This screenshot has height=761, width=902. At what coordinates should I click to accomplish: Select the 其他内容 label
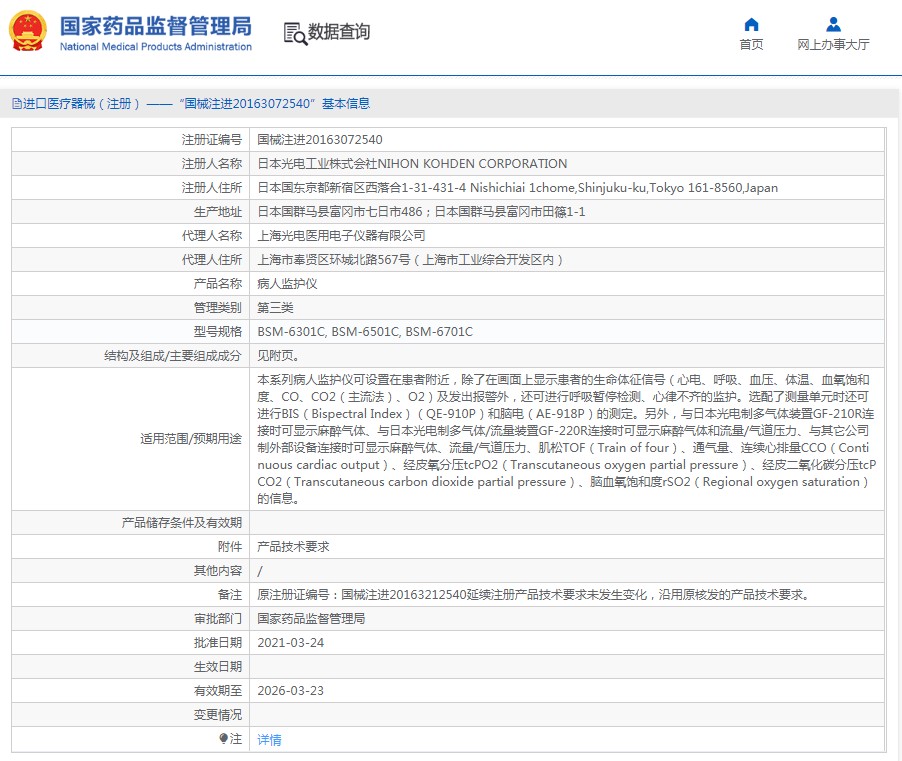pos(218,571)
